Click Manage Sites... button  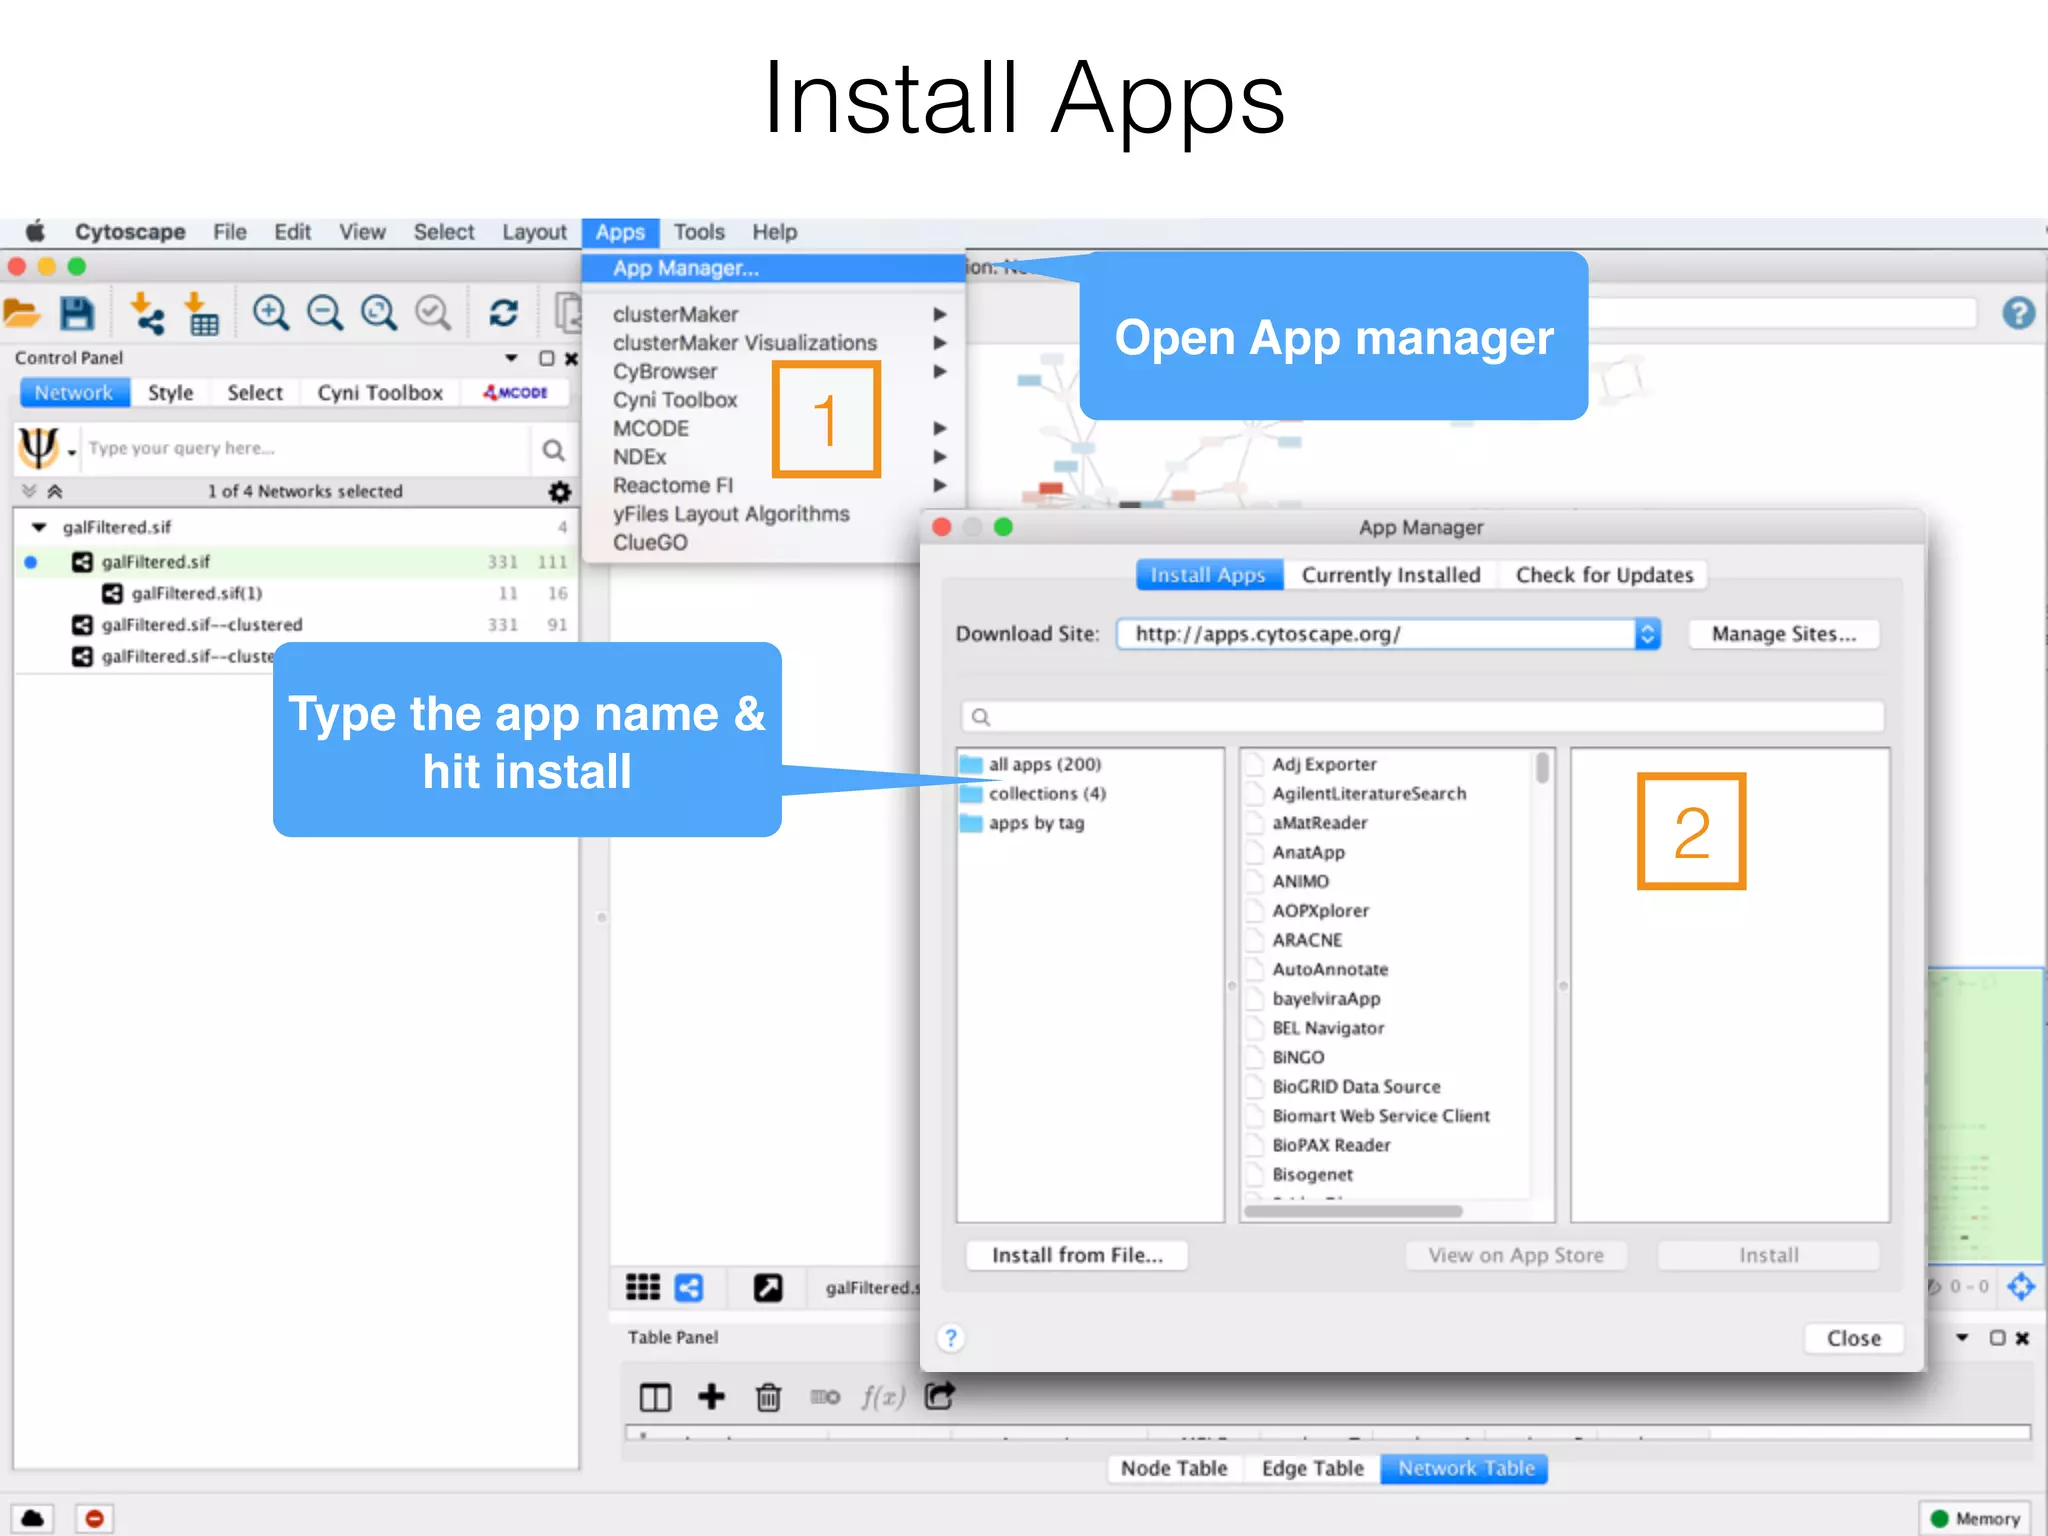click(x=1783, y=634)
